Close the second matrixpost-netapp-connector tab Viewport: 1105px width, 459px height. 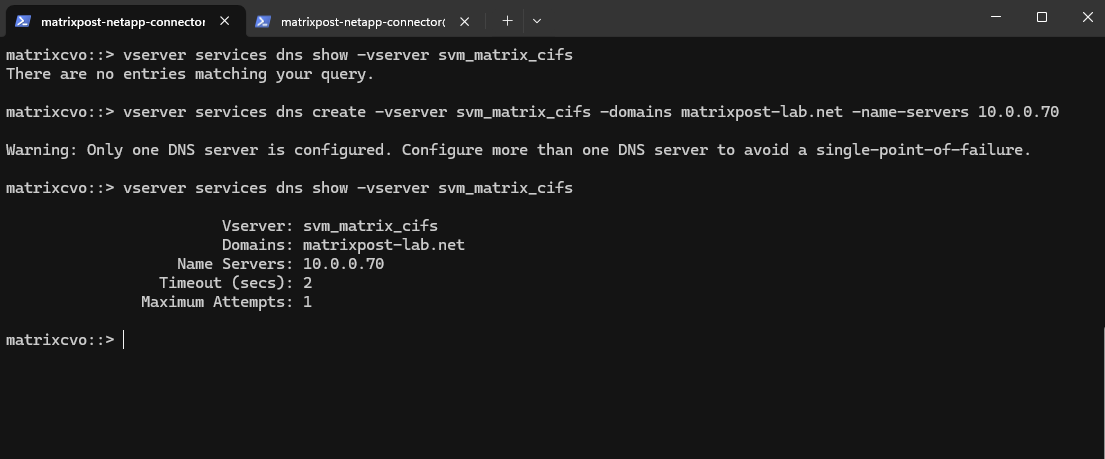click(465, 21)
